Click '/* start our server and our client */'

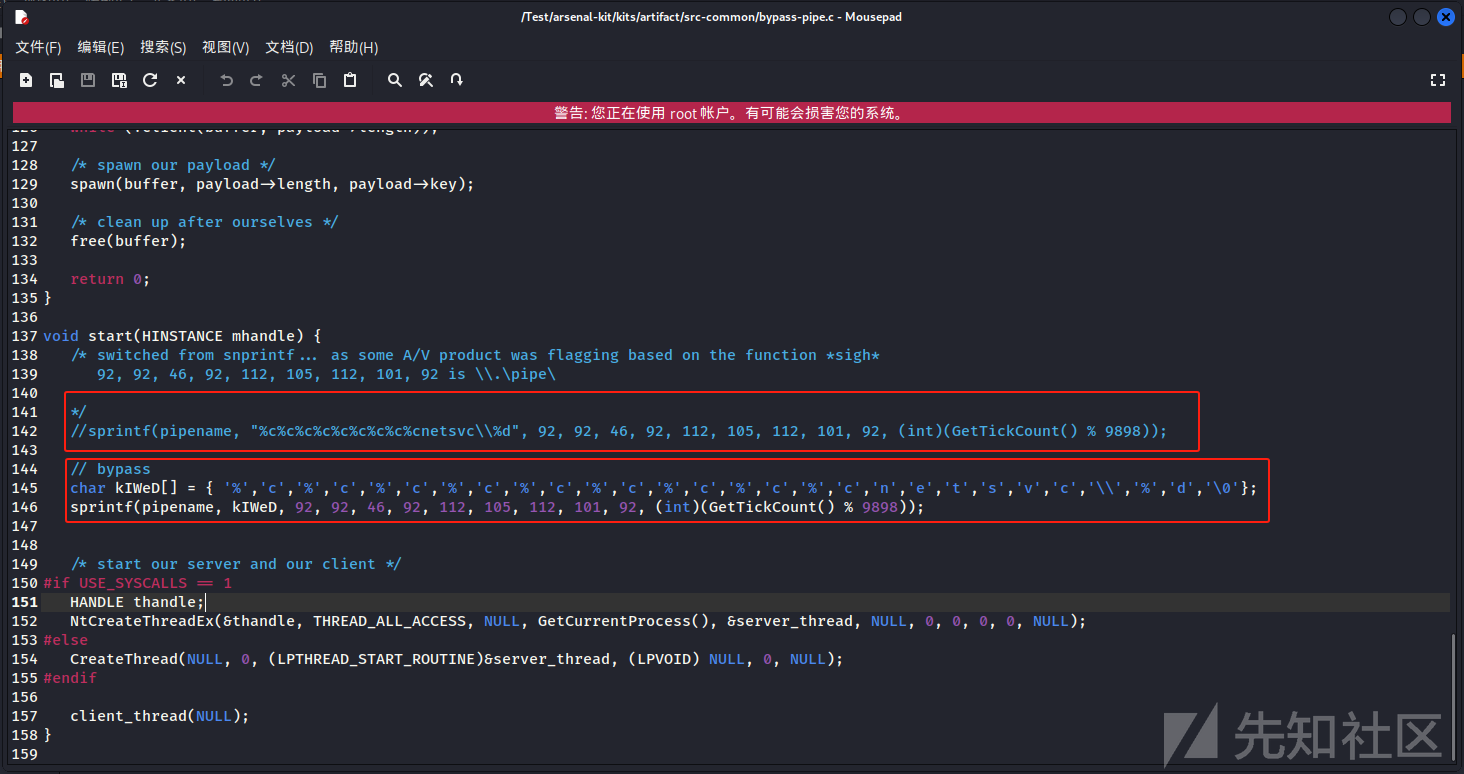pos(236,564)
